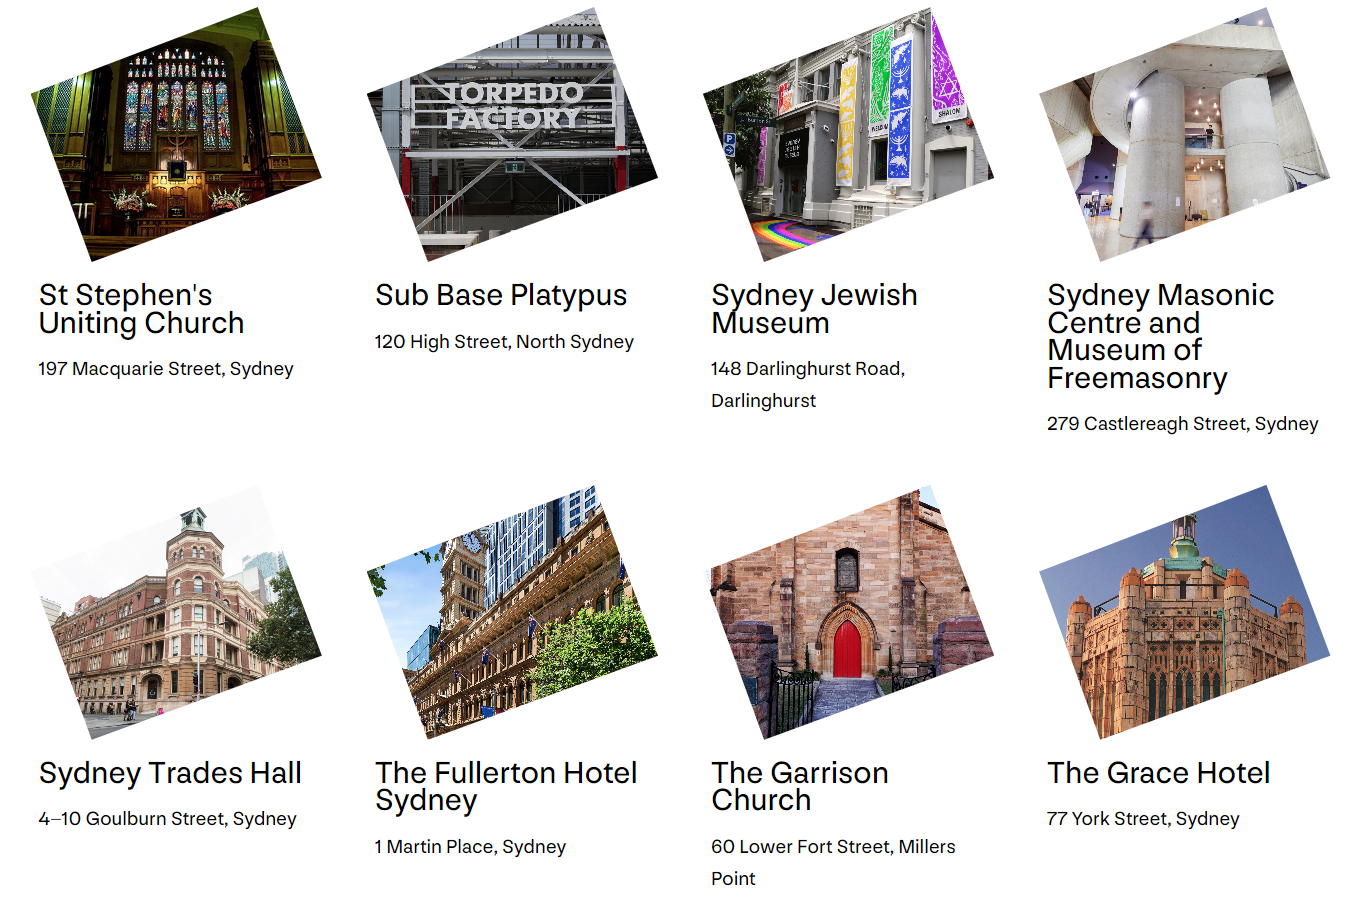Select address text '279 Castlereagh Street, Sydney'
The height and width of the screenshot is (899, 1361).
pos(1182,424)
